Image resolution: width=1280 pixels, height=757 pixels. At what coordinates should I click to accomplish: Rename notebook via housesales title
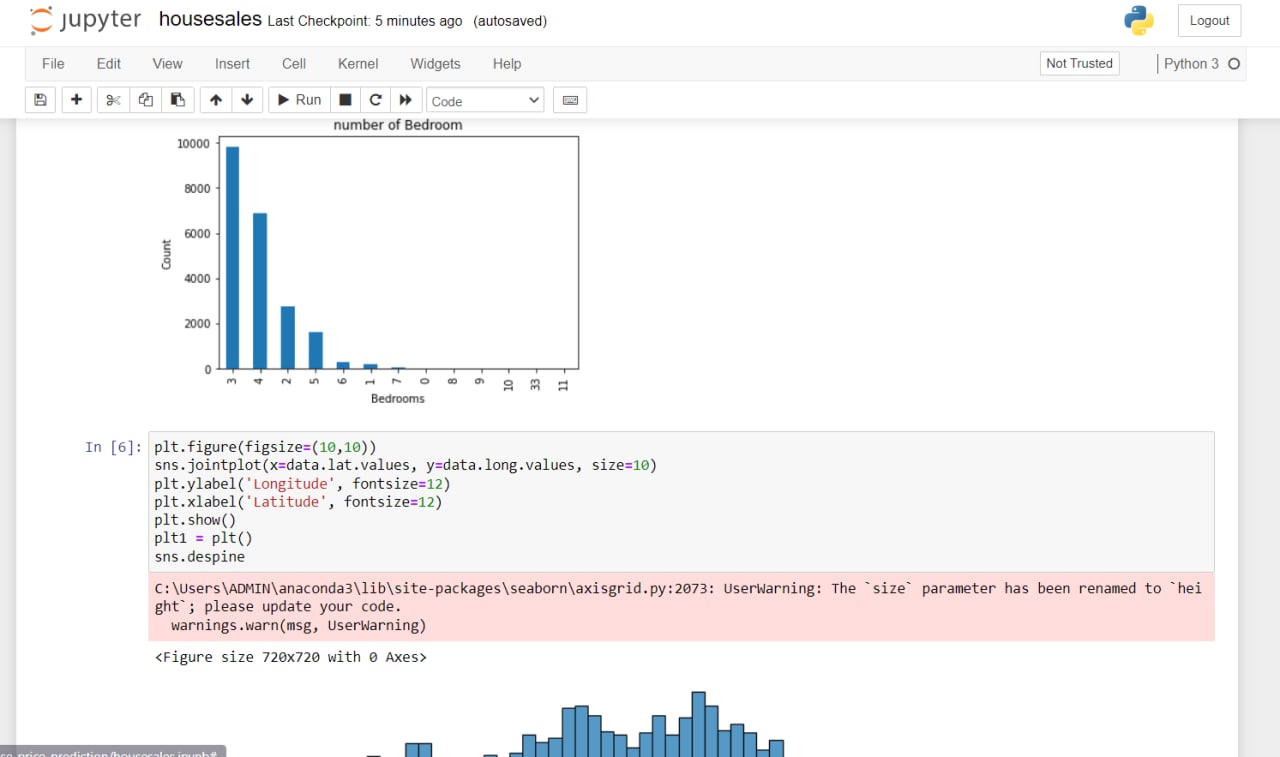pos(210,20)
